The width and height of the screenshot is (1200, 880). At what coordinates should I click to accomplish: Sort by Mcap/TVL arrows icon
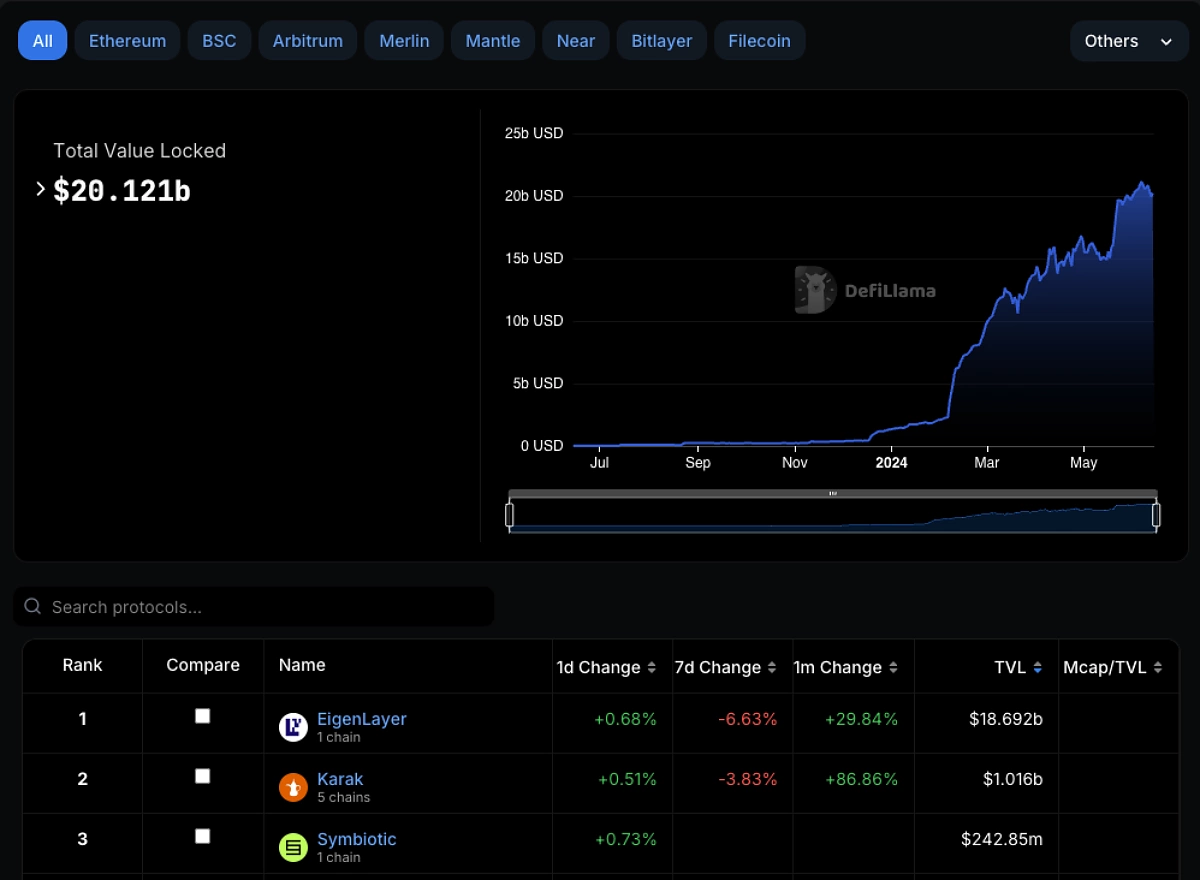point(1158,668)
